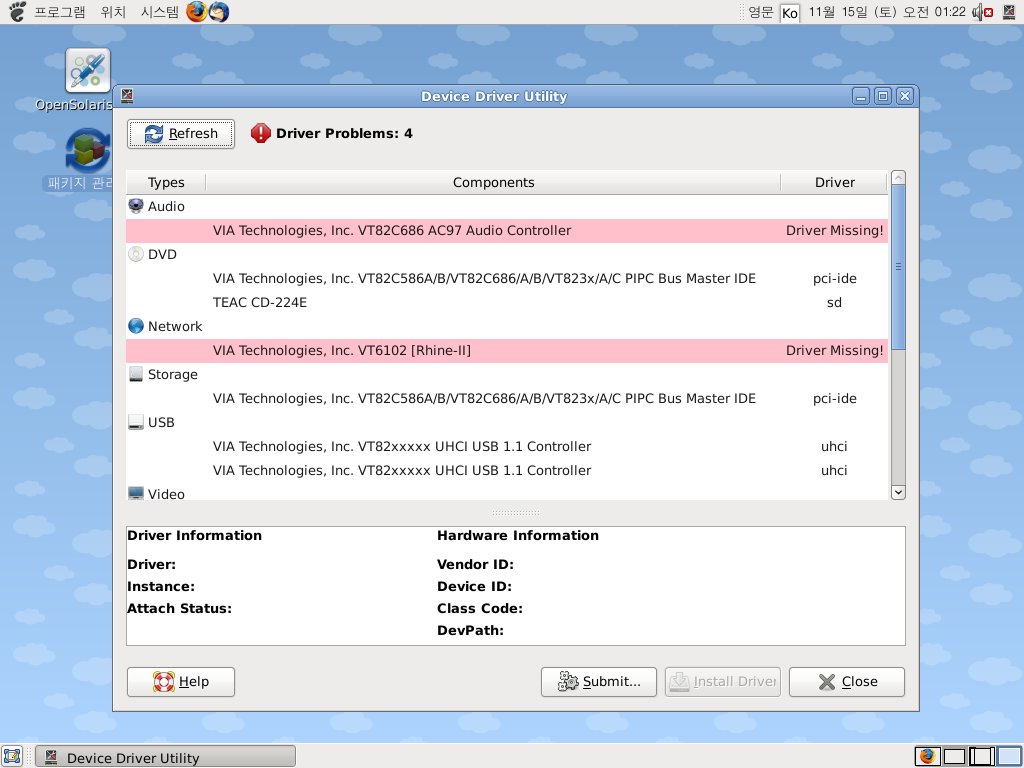Click the Types column header
The image size is (1024, 768).
(166, 182)
